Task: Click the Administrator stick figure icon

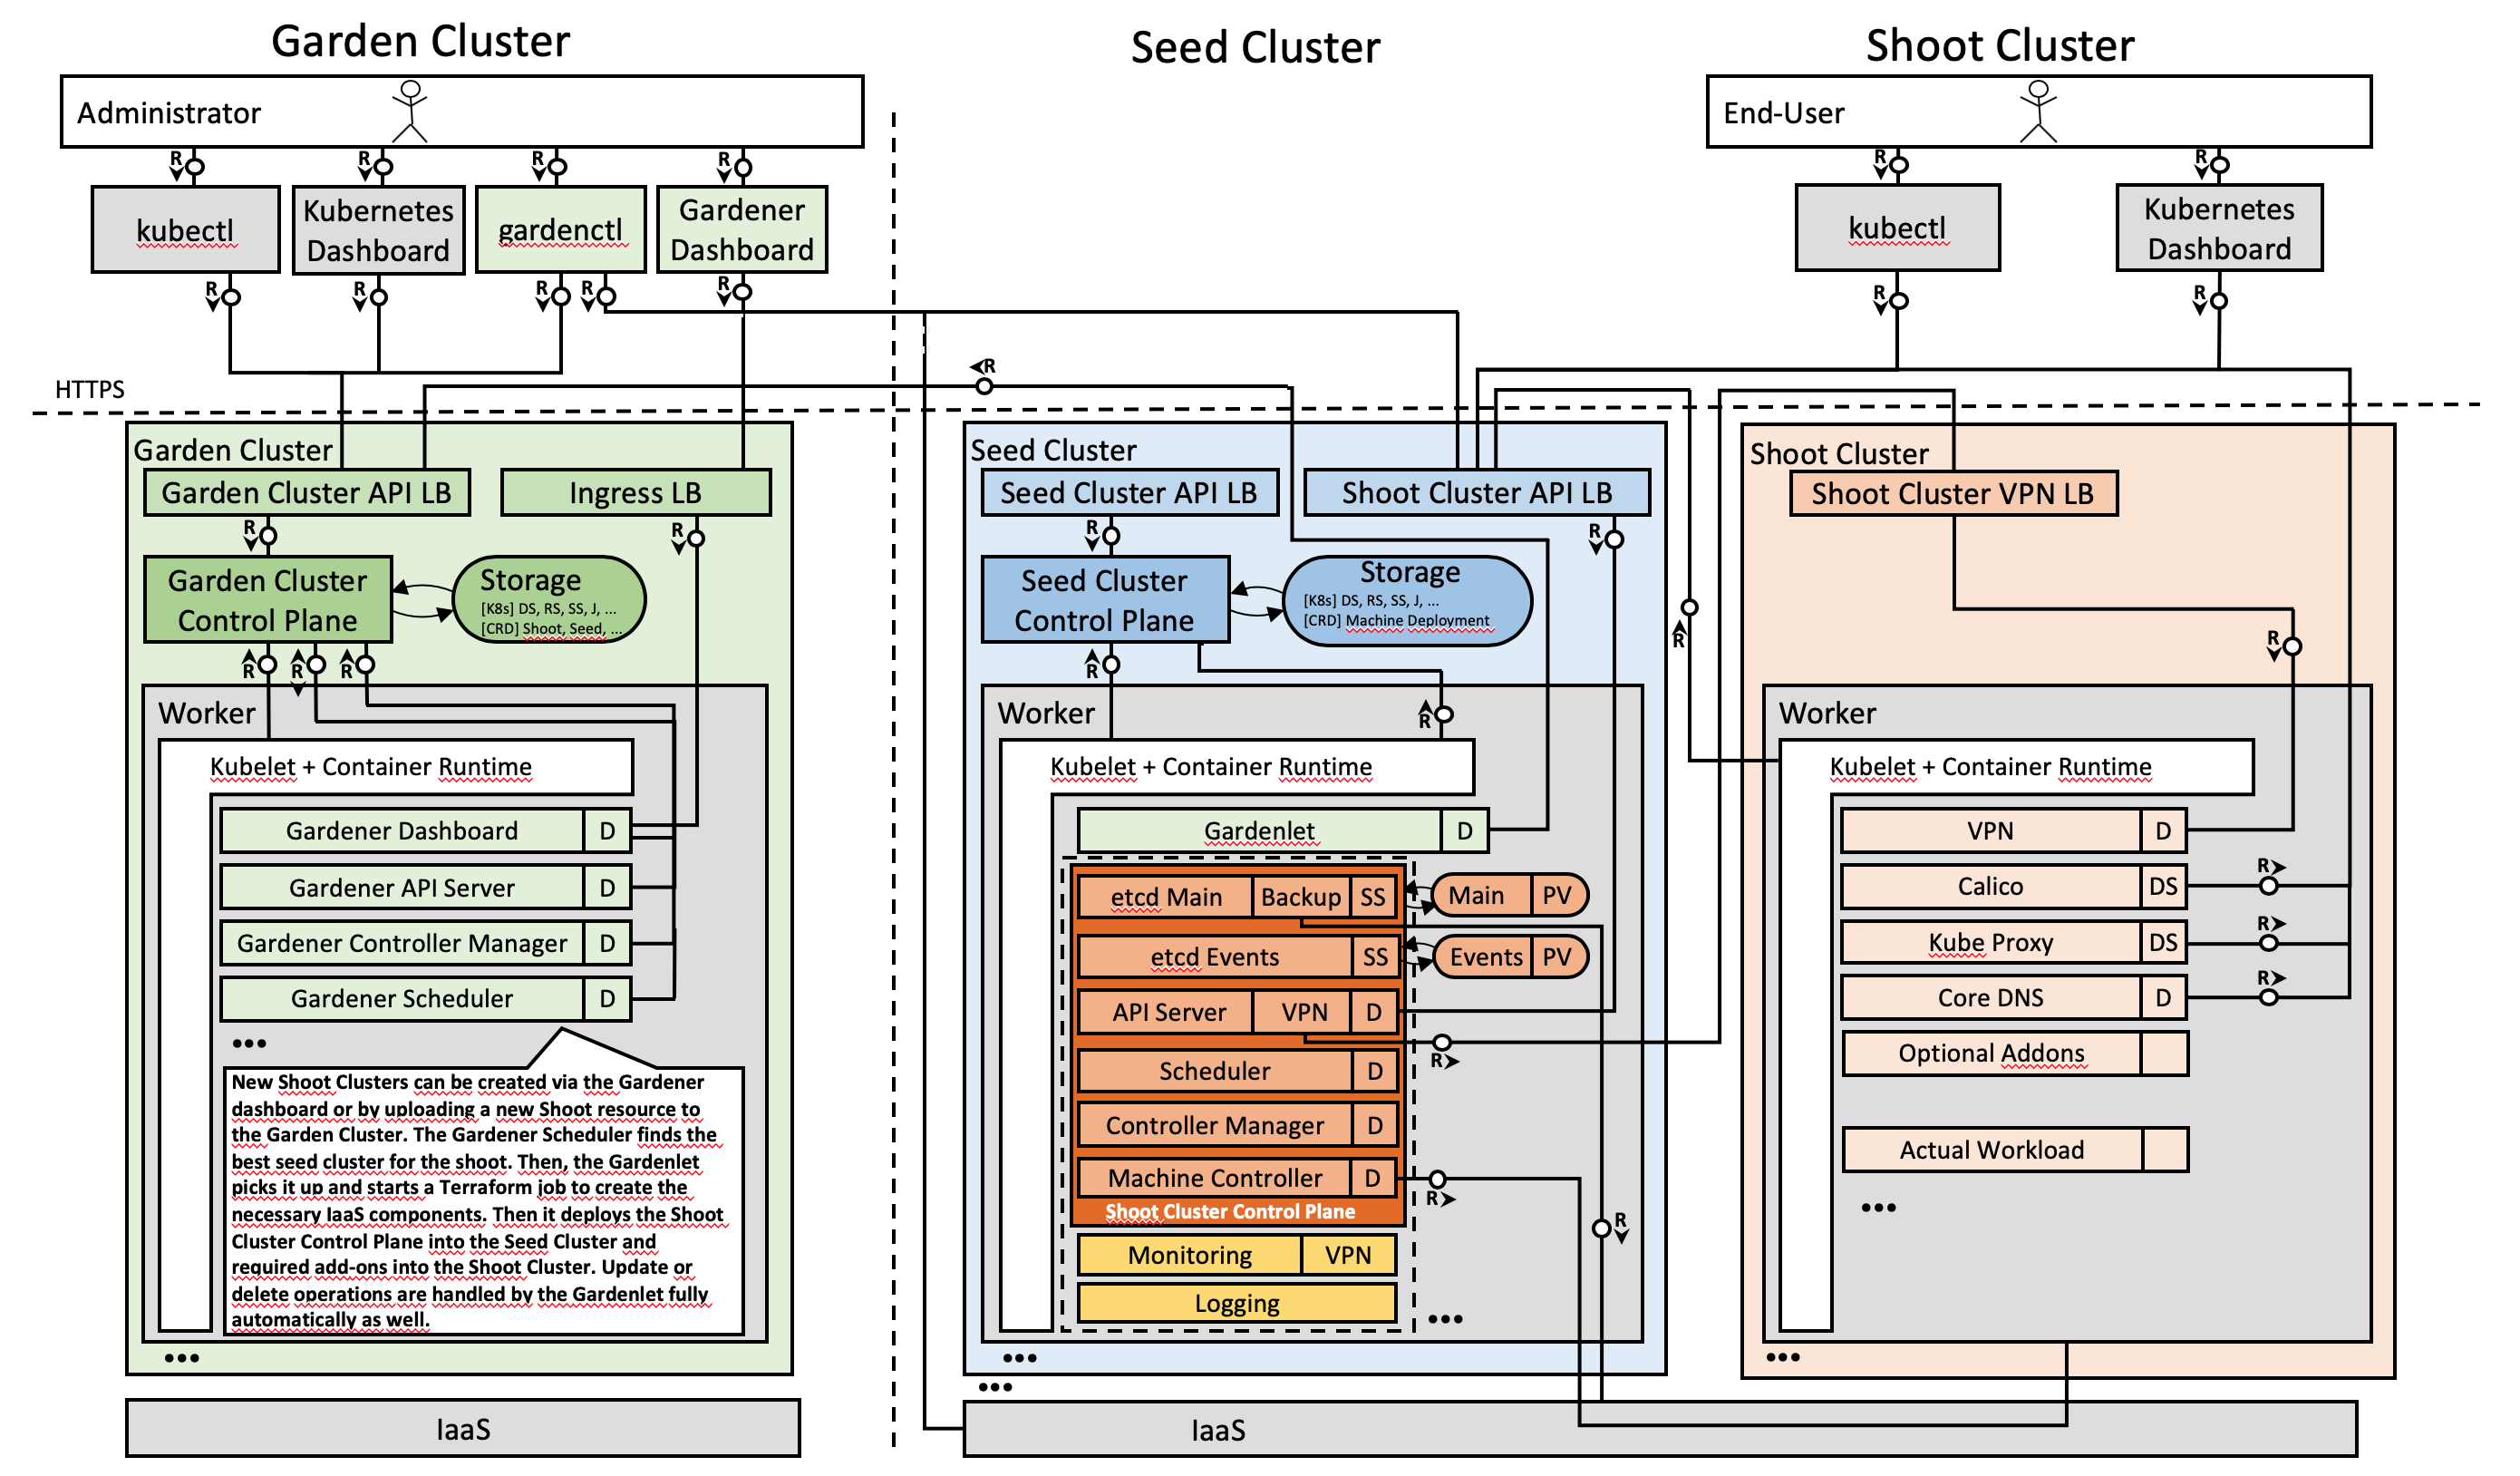Action: 410,111
